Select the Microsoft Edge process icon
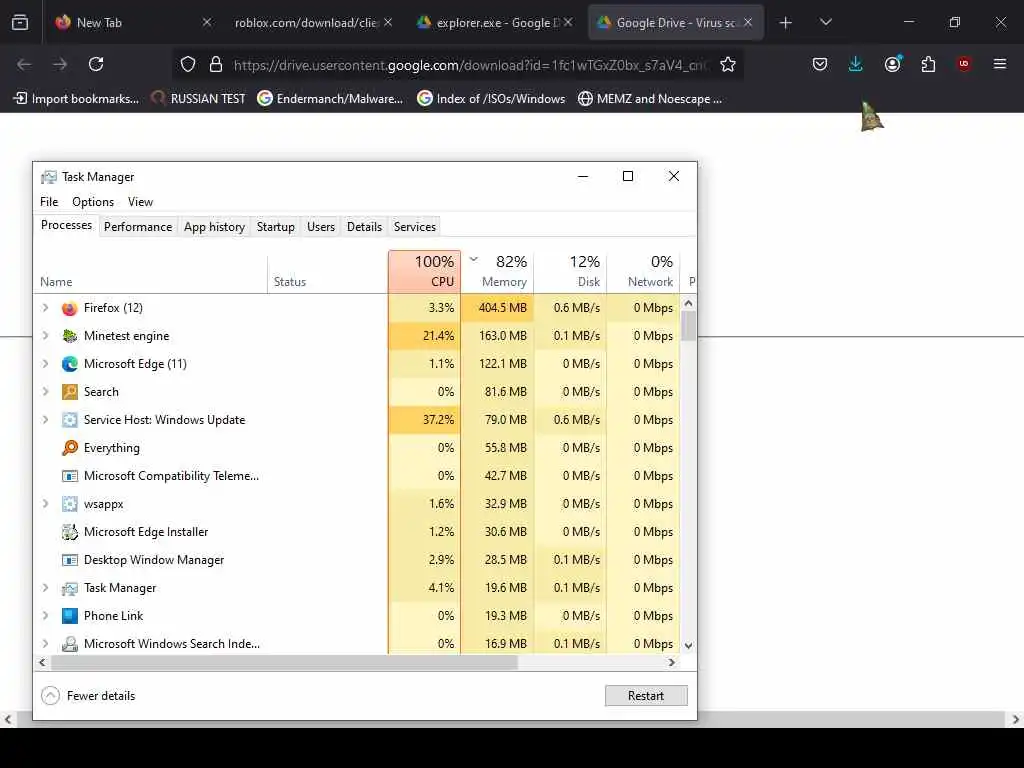 (69, 364)
